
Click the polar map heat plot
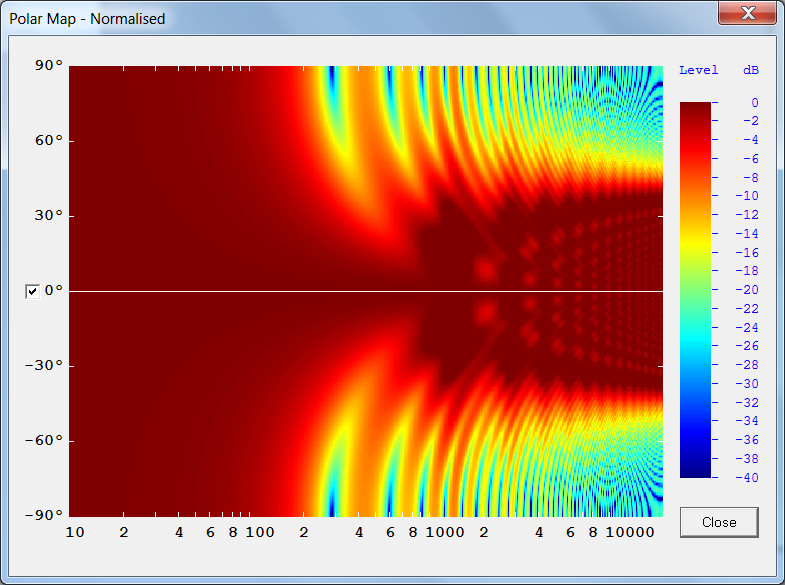click(x=366, y=291)
